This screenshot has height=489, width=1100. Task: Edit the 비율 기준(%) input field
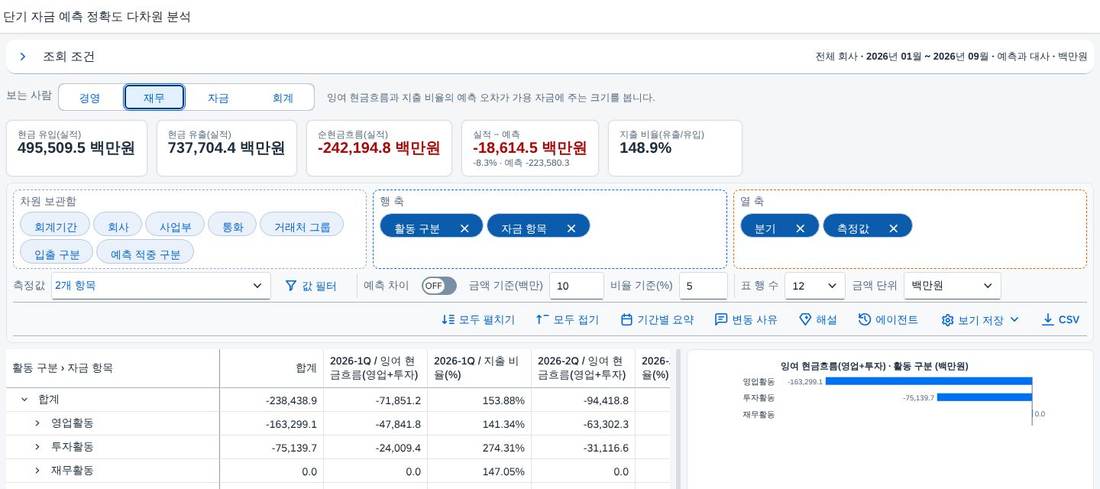coord(702,286)
